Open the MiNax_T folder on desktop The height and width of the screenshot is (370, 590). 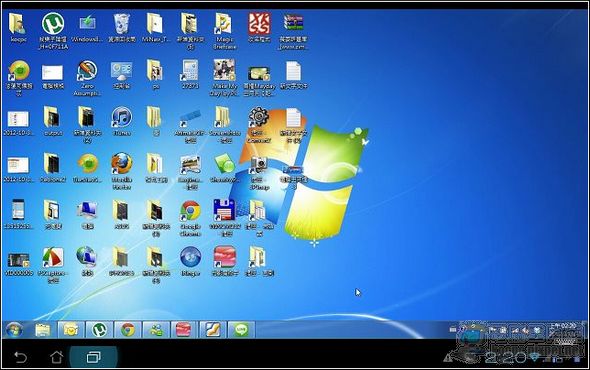155,24
